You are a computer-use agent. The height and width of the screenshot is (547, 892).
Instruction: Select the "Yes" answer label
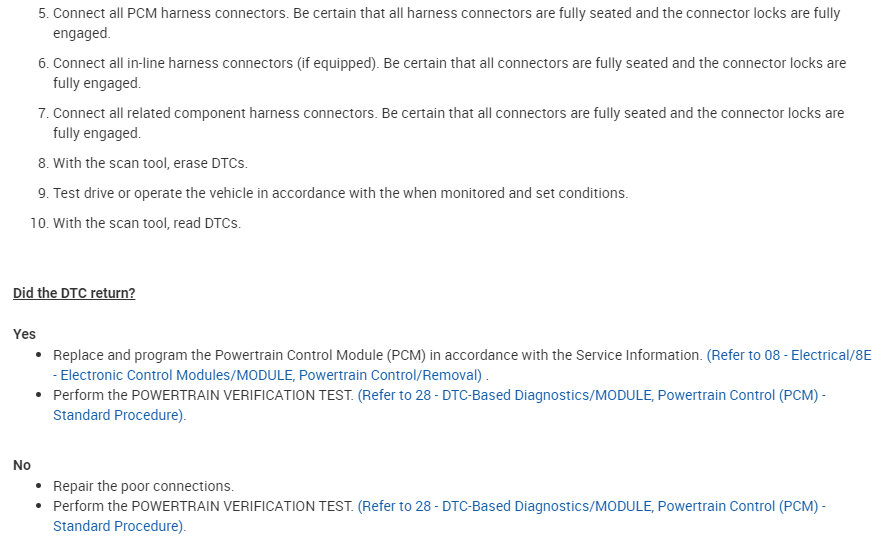point(24,334)
